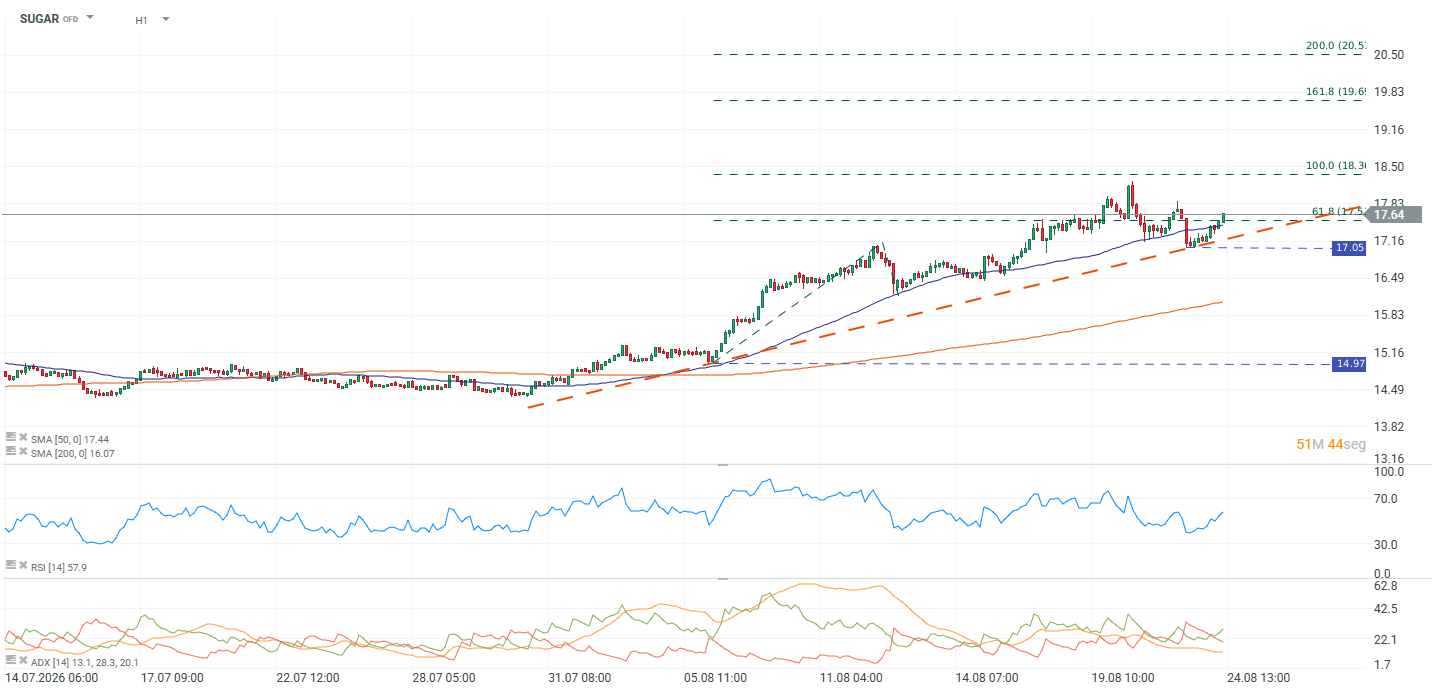Image resolution: width=1434 pixels, height=694 pixels.
Task: Click the 30.0 RSI axis value
Action: point(1386,545)
